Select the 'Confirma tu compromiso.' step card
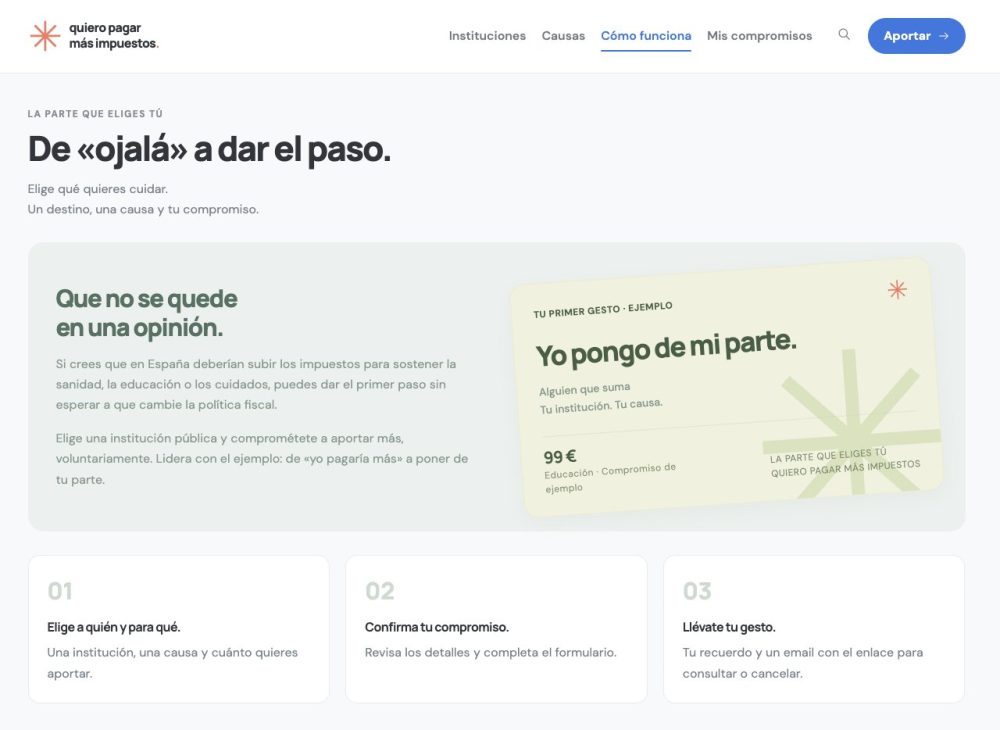Screen dimensions: 1000x730 click(x=496, y=629)
